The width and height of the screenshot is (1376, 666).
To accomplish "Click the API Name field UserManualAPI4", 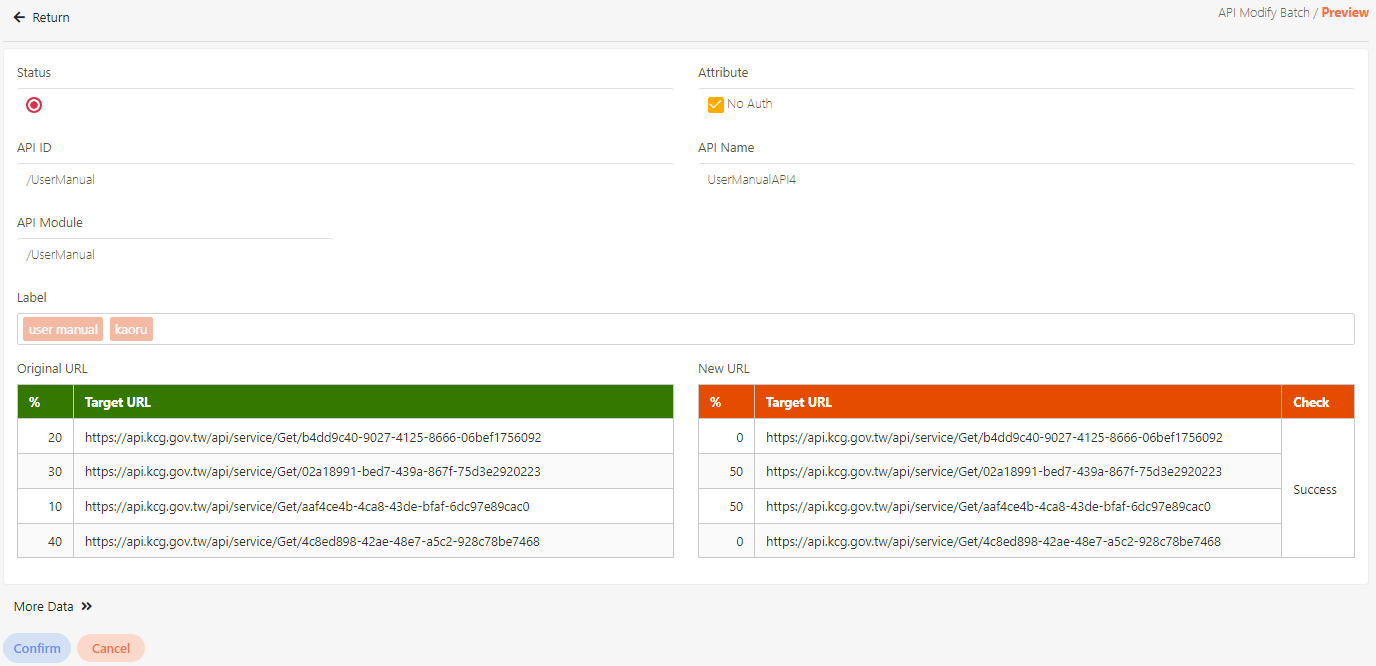I will point(751,180).
